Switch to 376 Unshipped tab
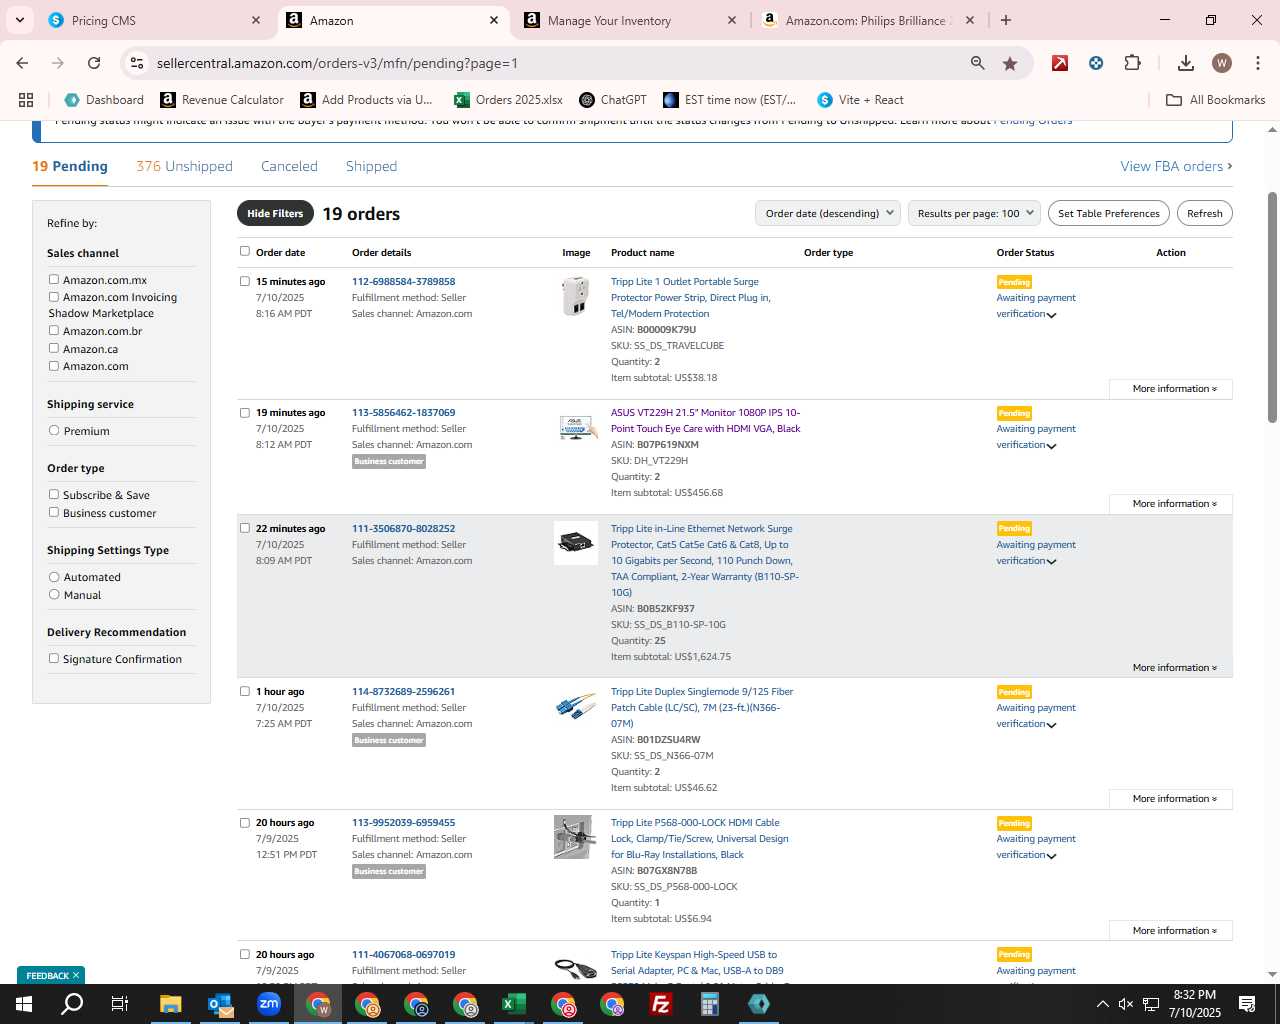This screenshot has height=1024, width=1280. tap(185, 166)
